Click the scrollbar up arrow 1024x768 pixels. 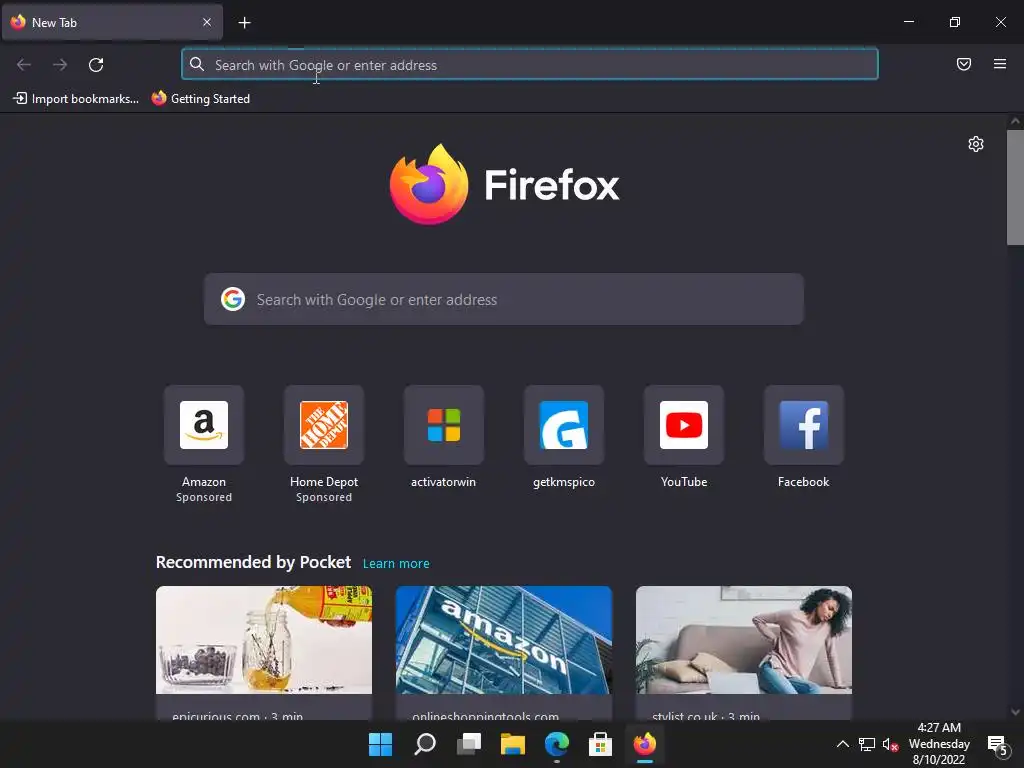1015,121
